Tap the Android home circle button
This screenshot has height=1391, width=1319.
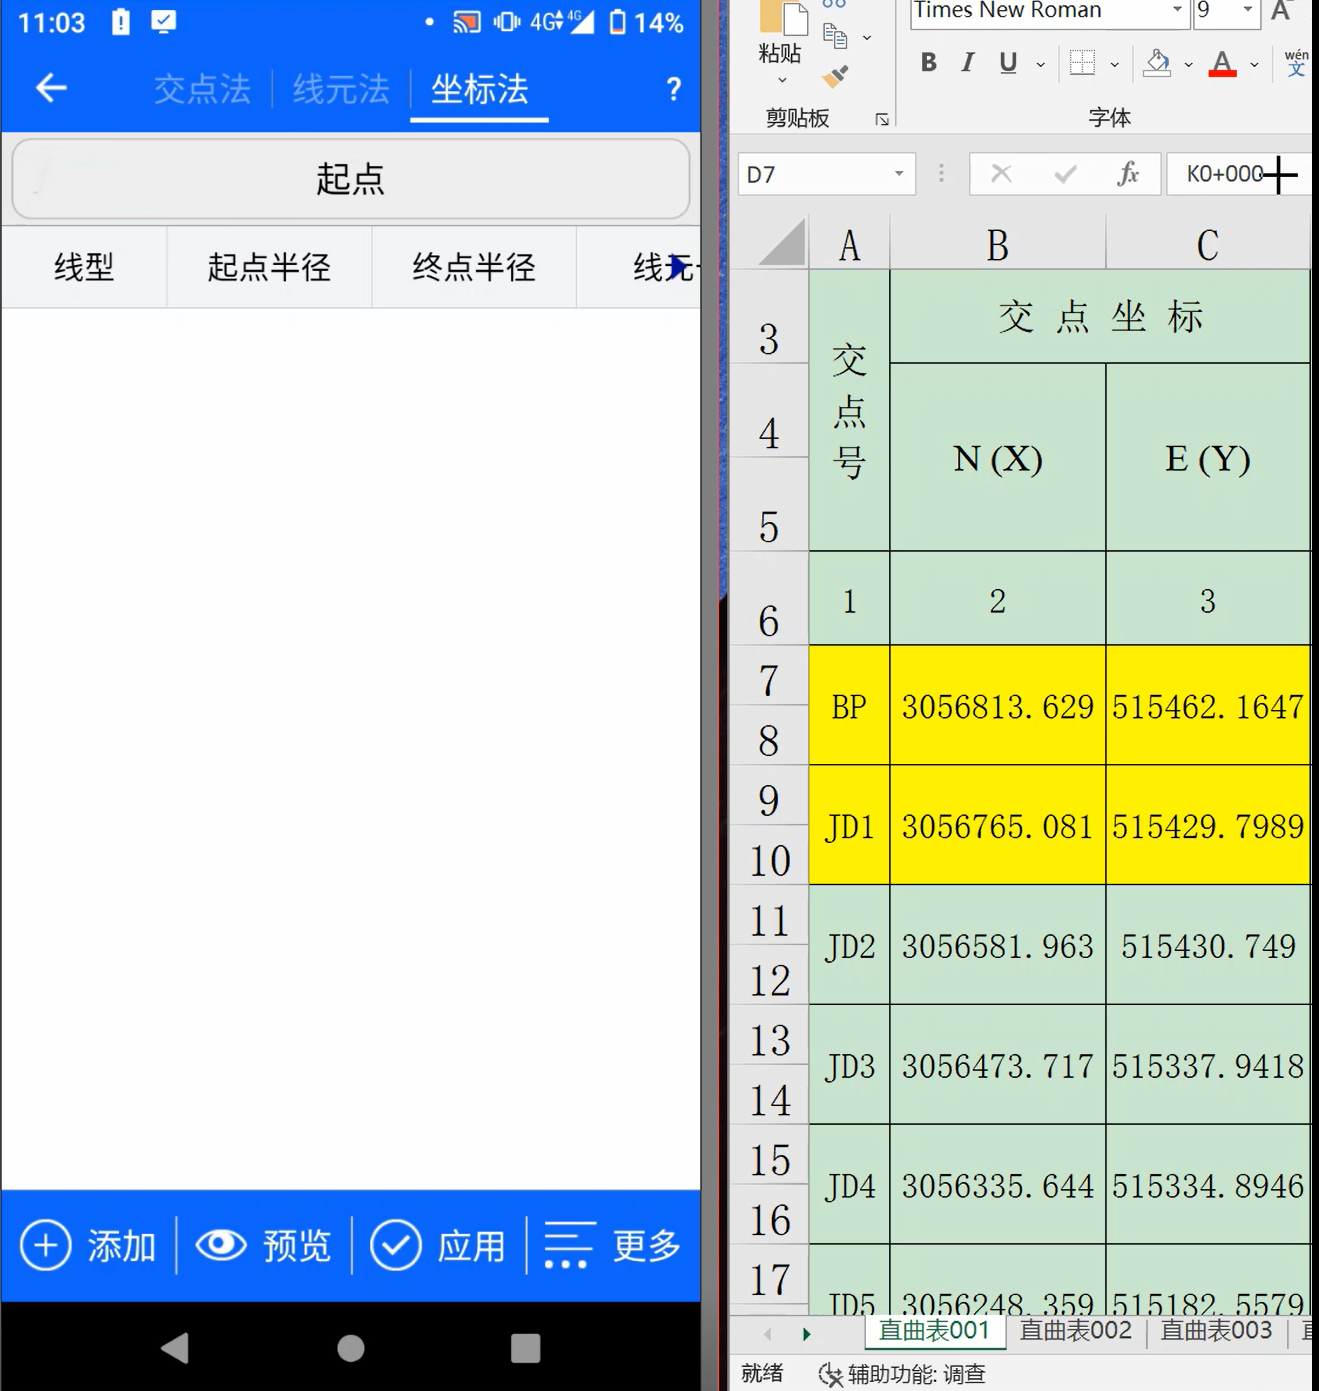tap(351, 1348)
